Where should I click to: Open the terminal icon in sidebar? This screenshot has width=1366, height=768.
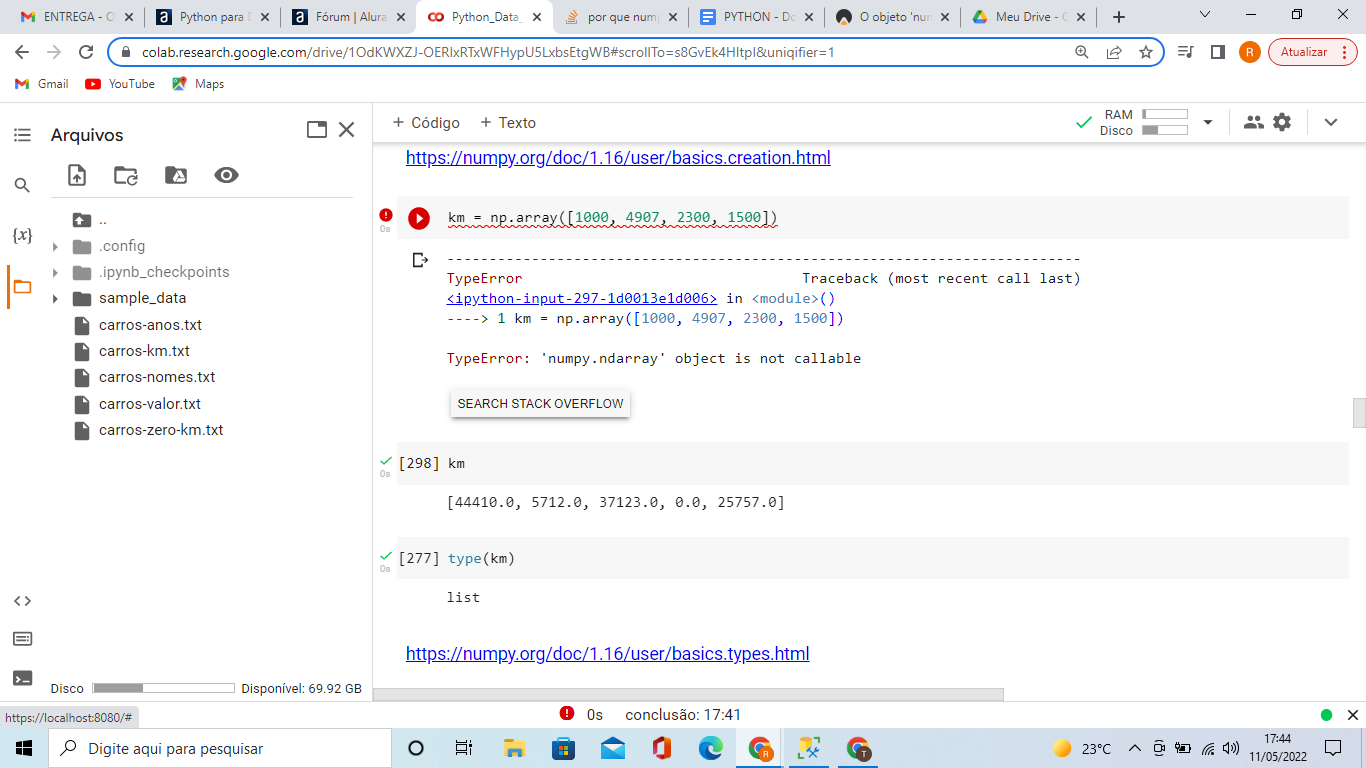click(22, 678)
